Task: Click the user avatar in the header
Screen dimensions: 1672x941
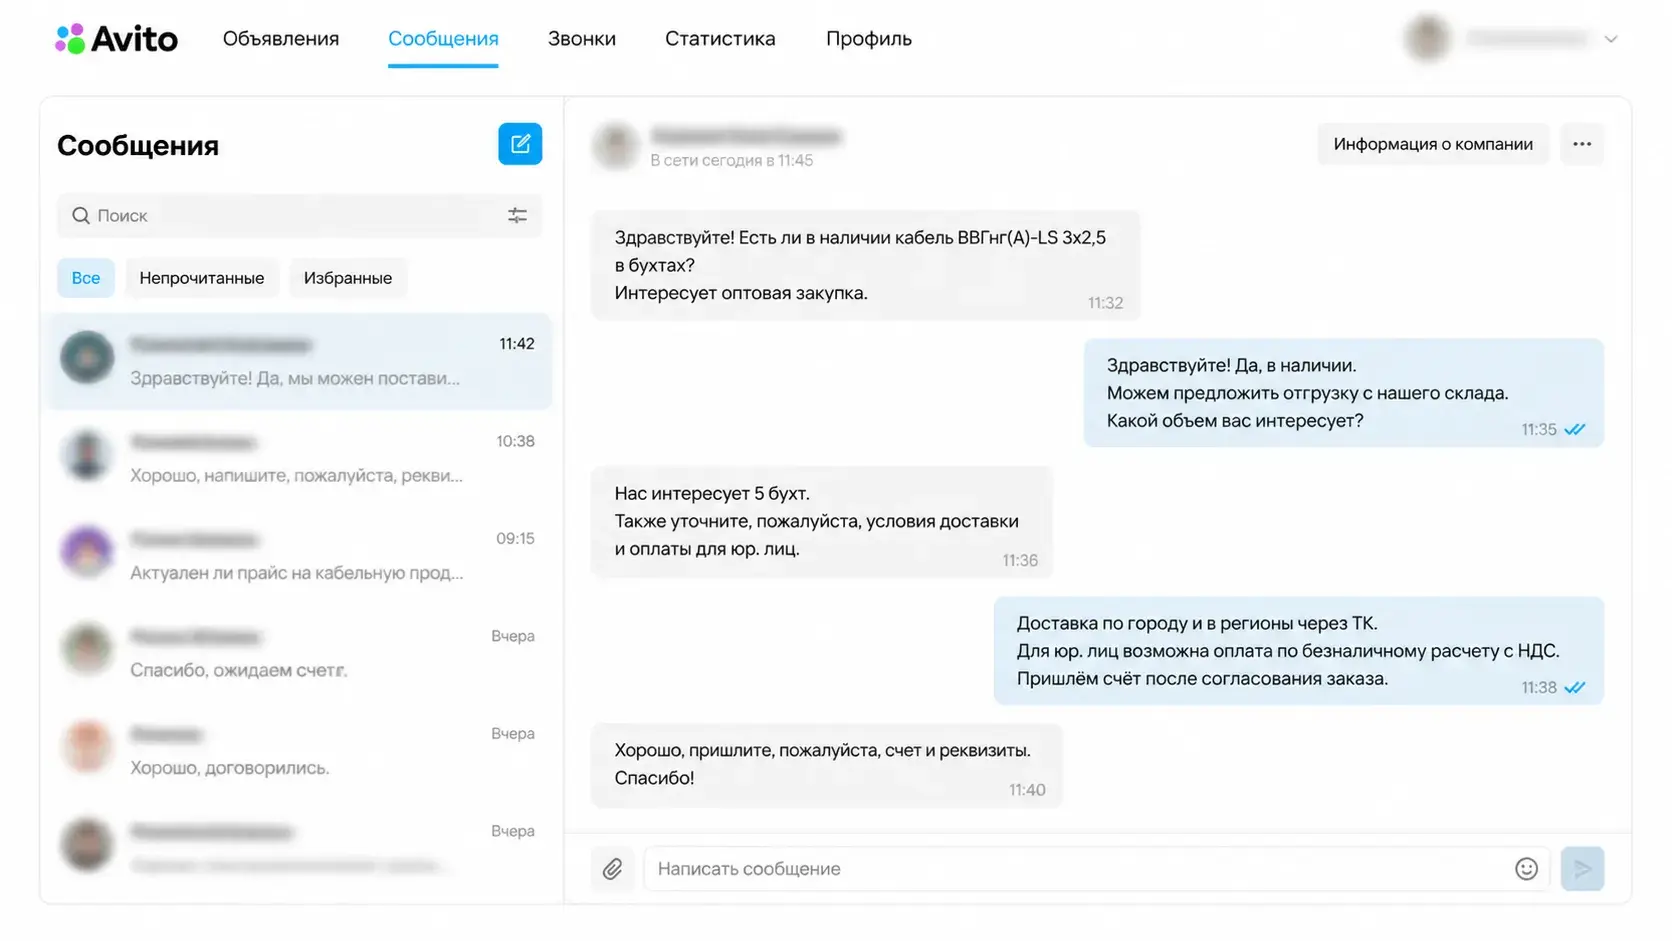Action: coord(1427,39)
